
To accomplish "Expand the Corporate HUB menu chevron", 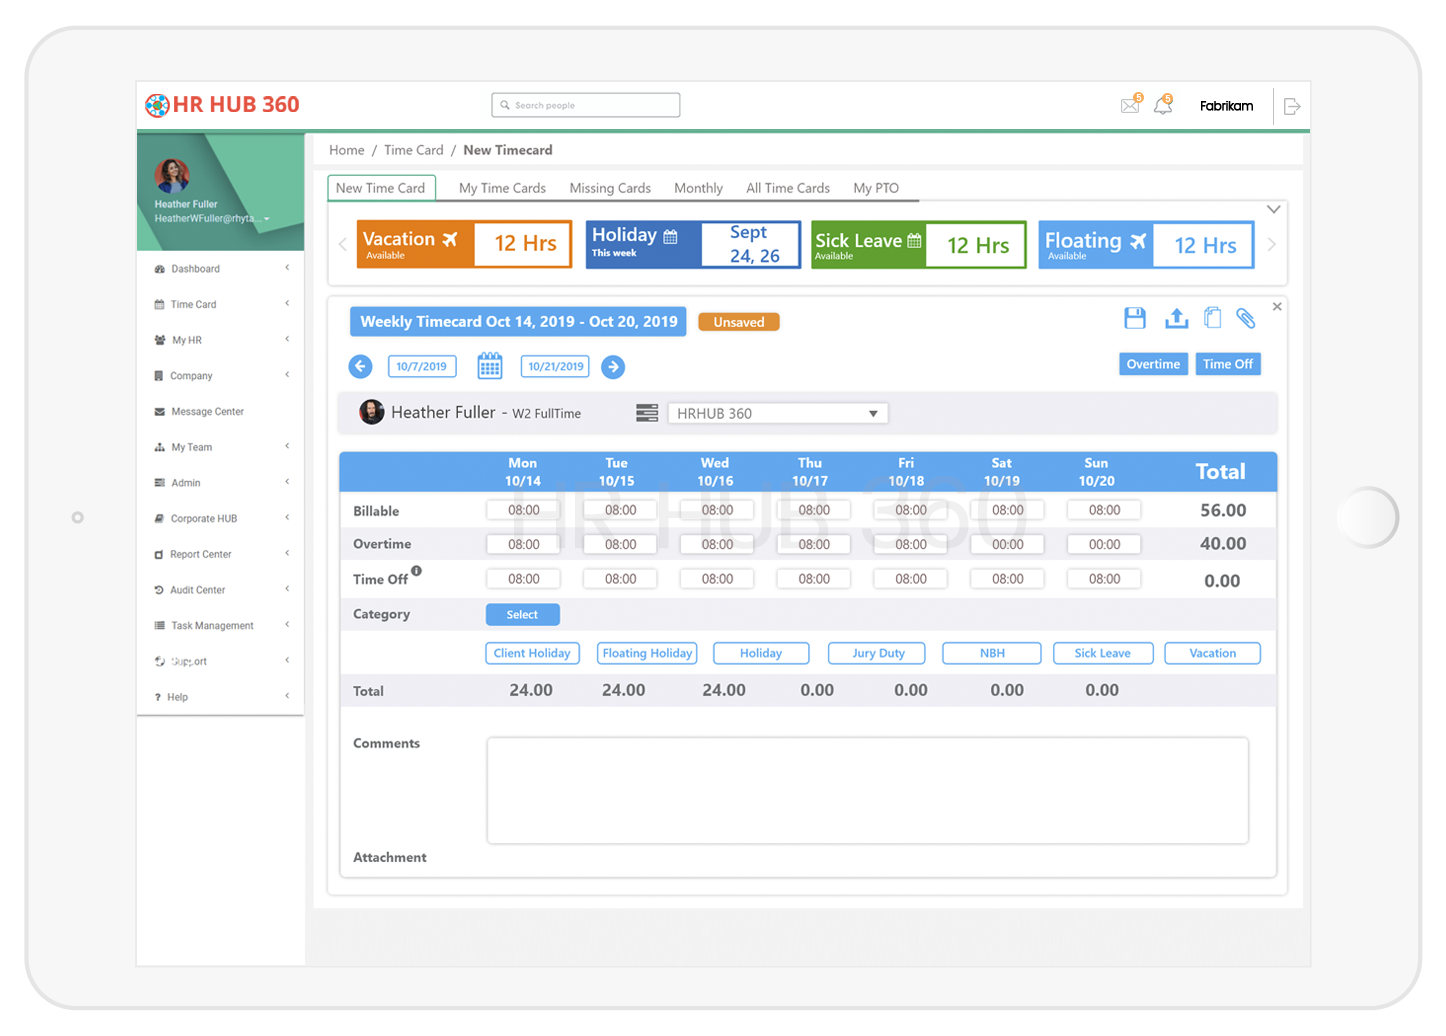I will click(x=287, y=518).
